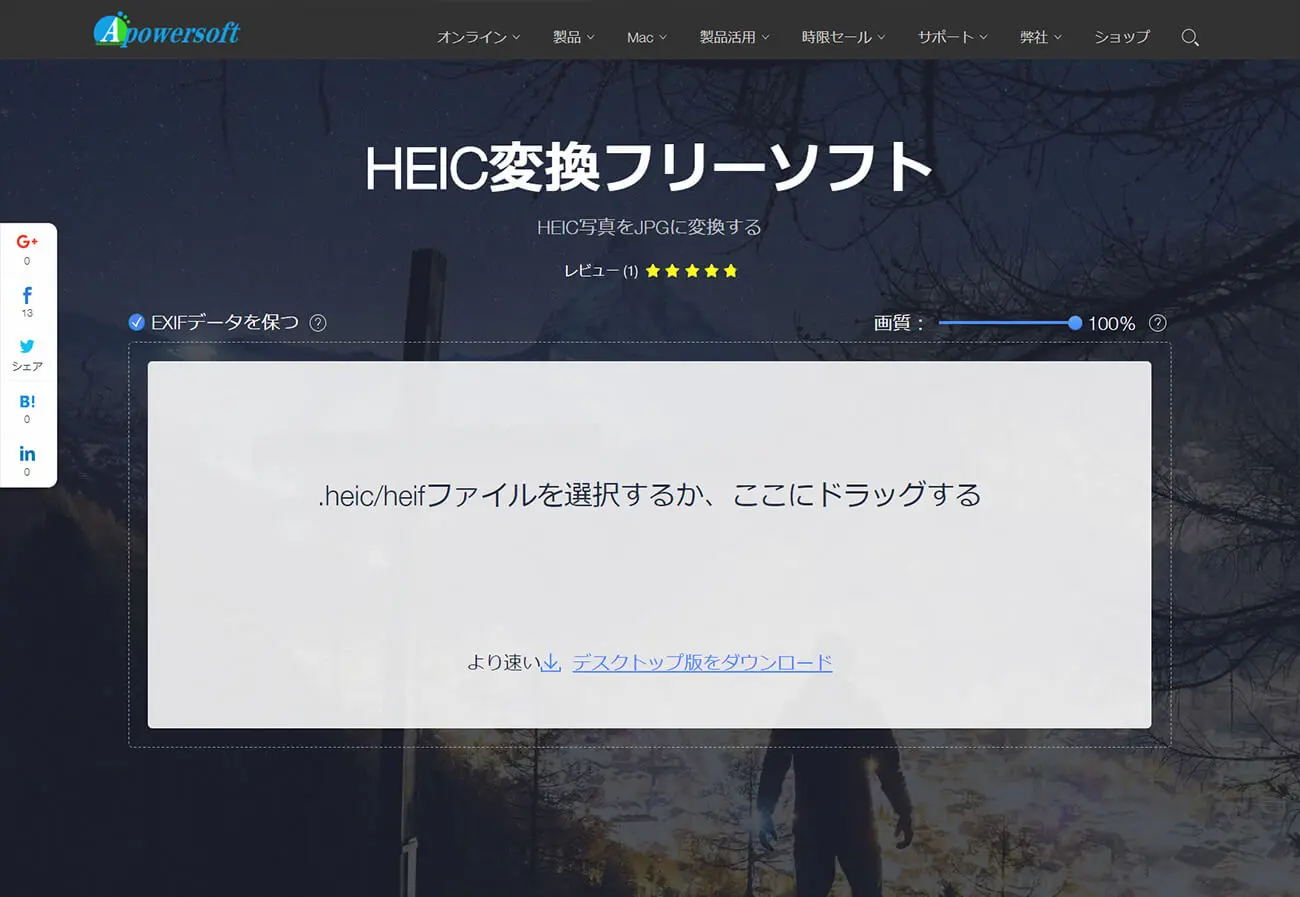Click the 画質 quality slider handle
The width and height of the screenshot is (1300, 897).
pos(1075,323)
